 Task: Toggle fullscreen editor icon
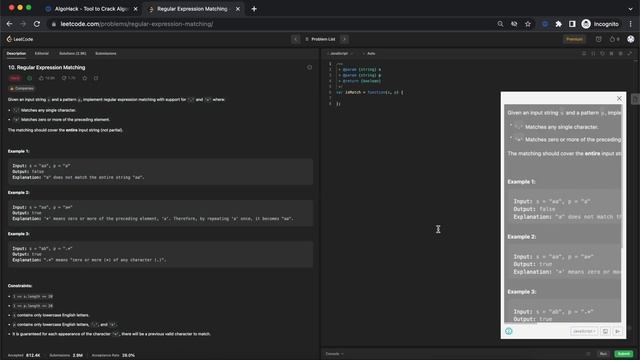pyautogui.click(x=630, y=53)
